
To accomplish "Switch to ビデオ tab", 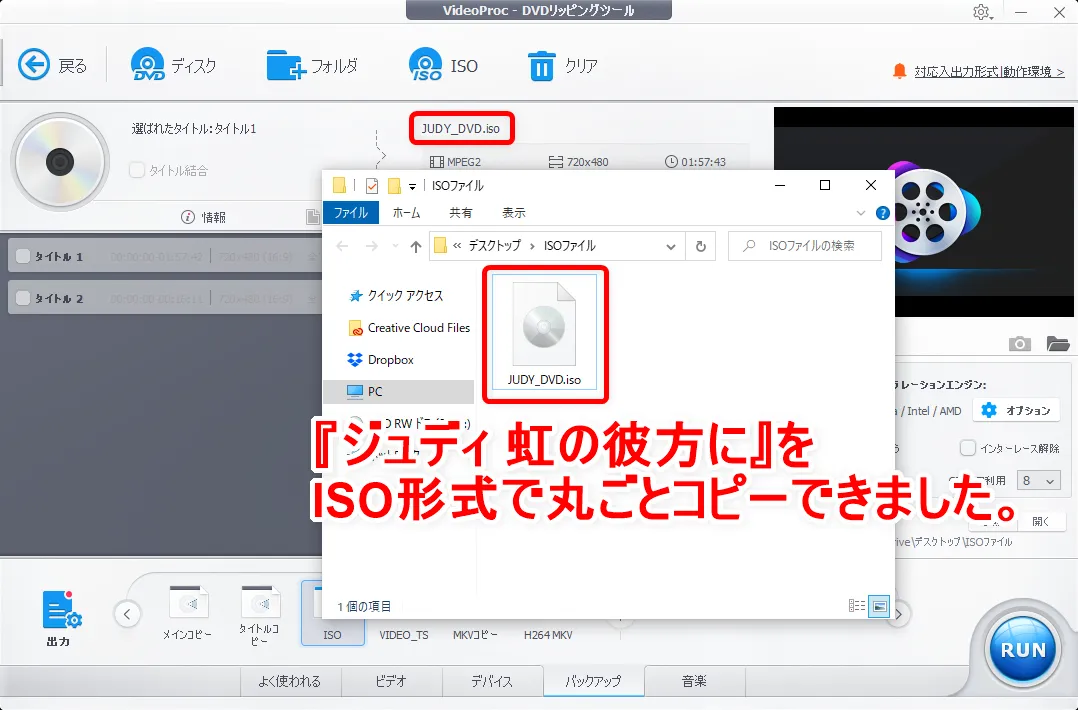I will coord(391,681).
